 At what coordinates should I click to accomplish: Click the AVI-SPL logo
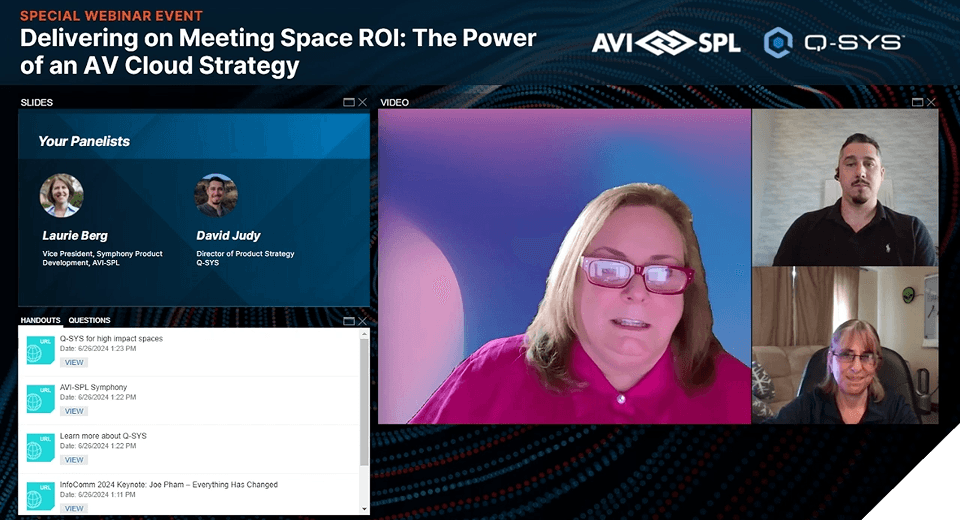666,43
